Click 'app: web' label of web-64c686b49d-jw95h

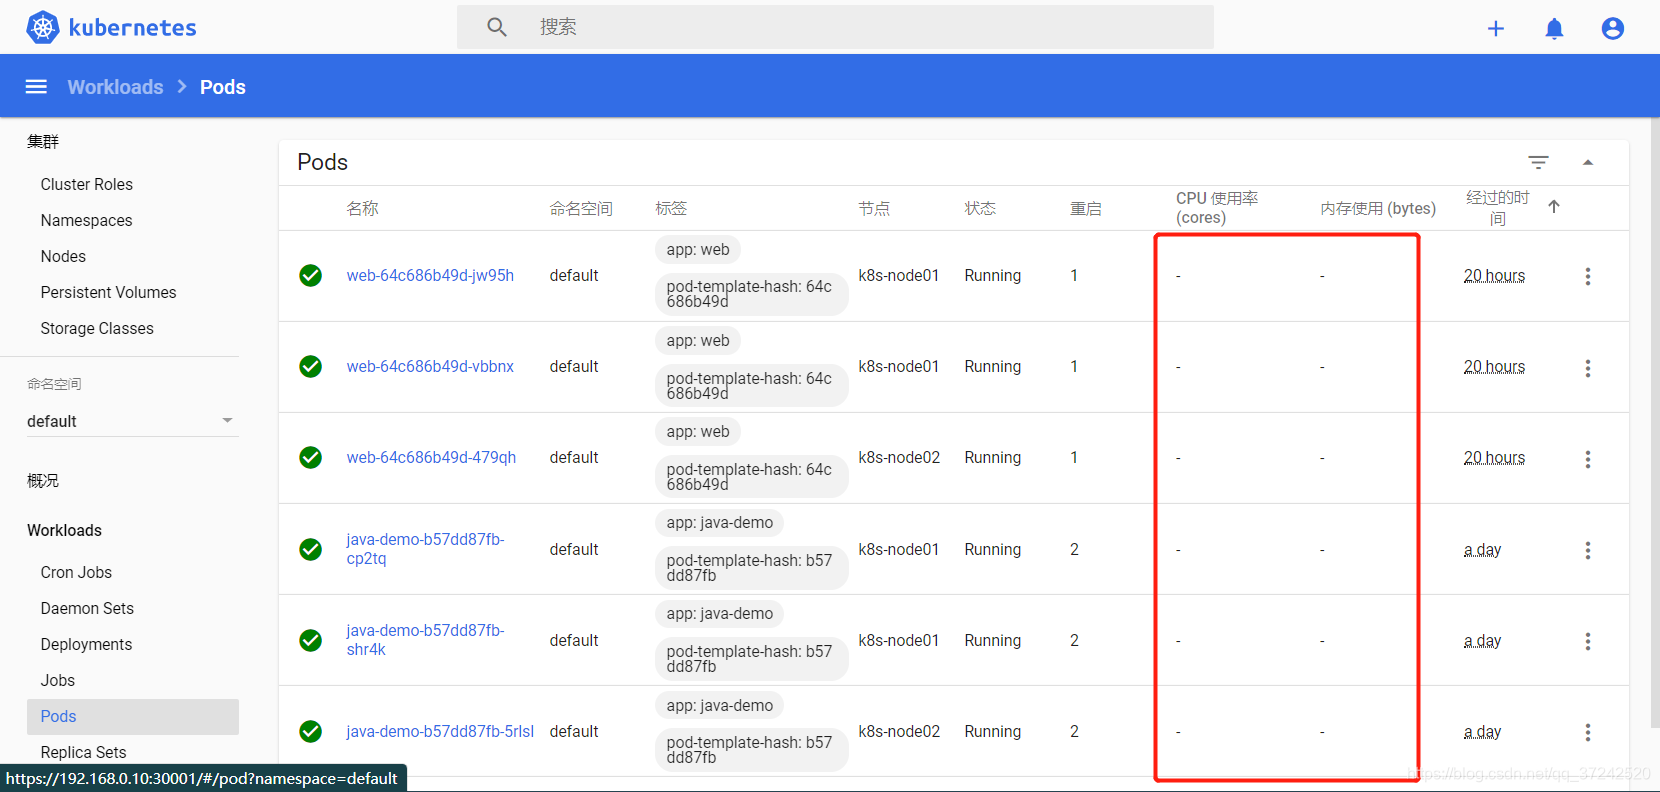click(x=698, y=250)
